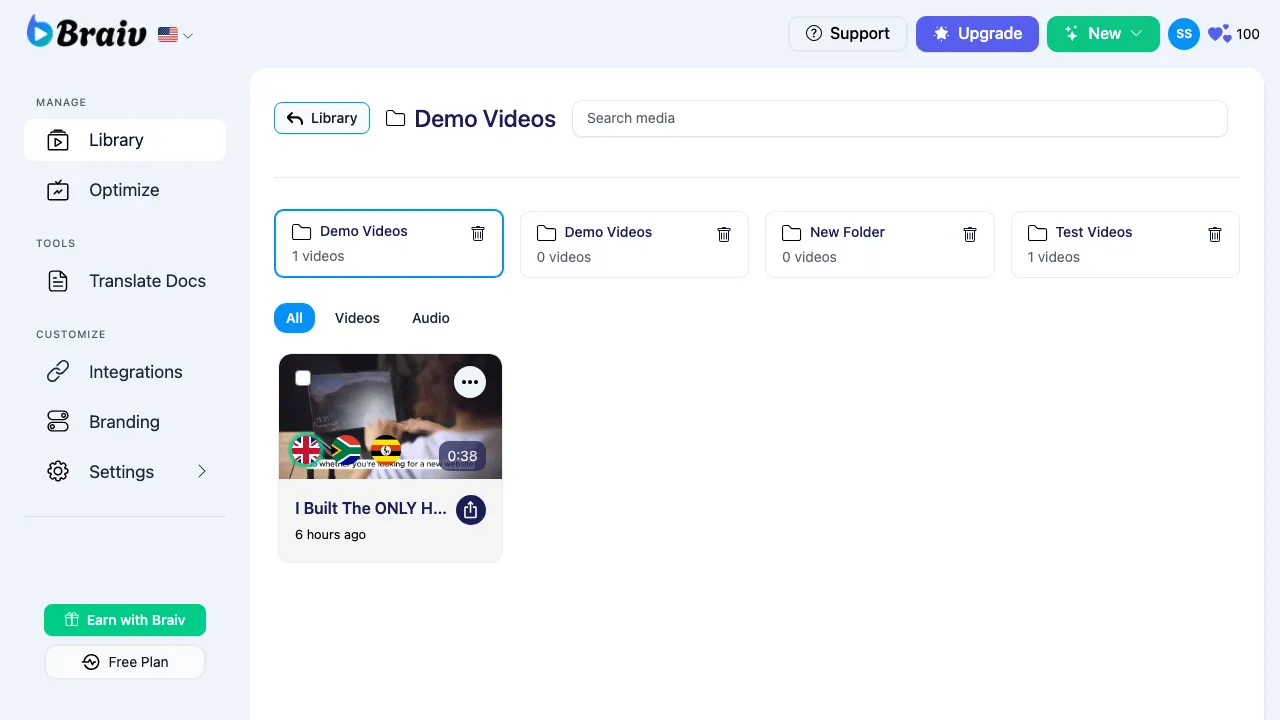Viewport: 1280px width, 720px height.
Task: Click the credits count 100
Action: tap(1248, 34)
